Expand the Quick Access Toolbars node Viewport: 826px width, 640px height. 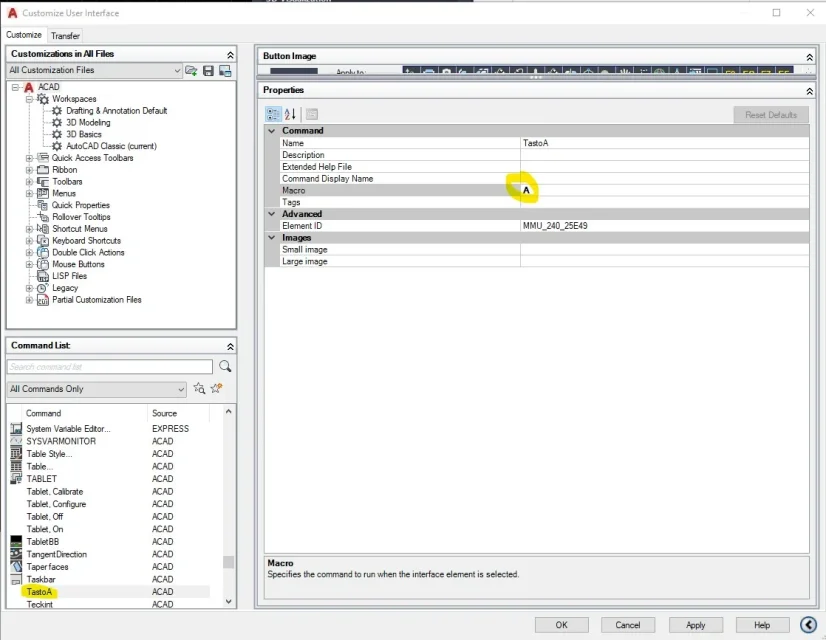(x=30, y=158)
